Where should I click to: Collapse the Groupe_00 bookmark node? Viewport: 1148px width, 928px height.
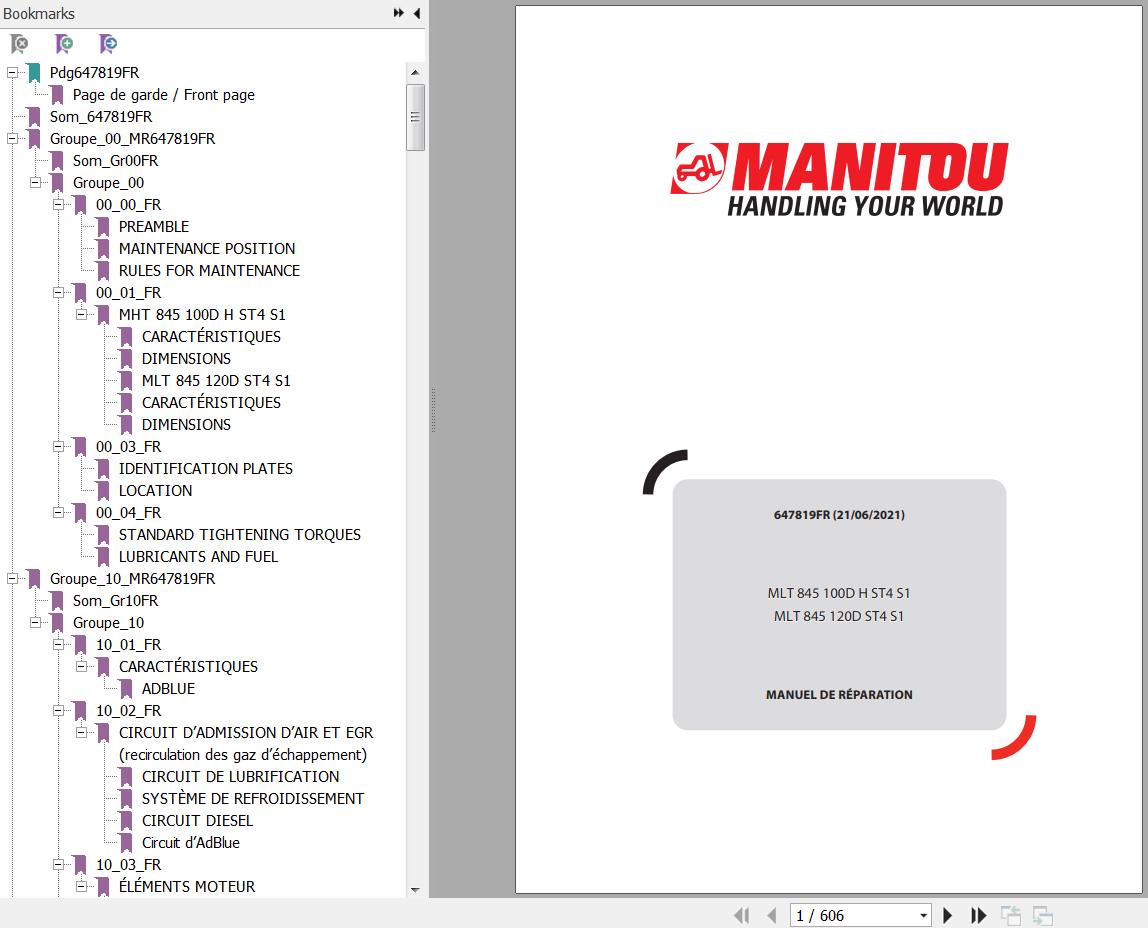tap(35, 182)
